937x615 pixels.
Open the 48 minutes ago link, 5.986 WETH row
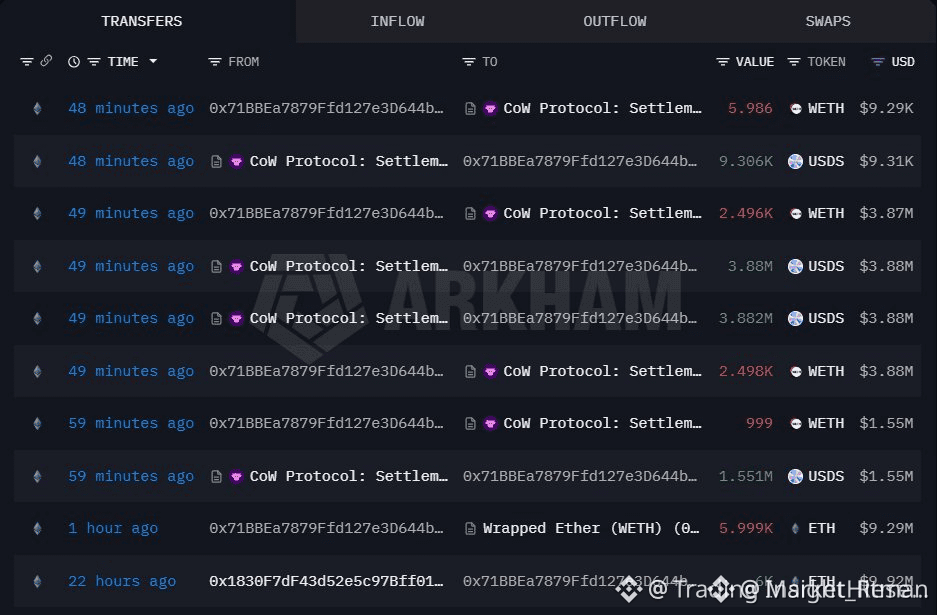[131, 108]
